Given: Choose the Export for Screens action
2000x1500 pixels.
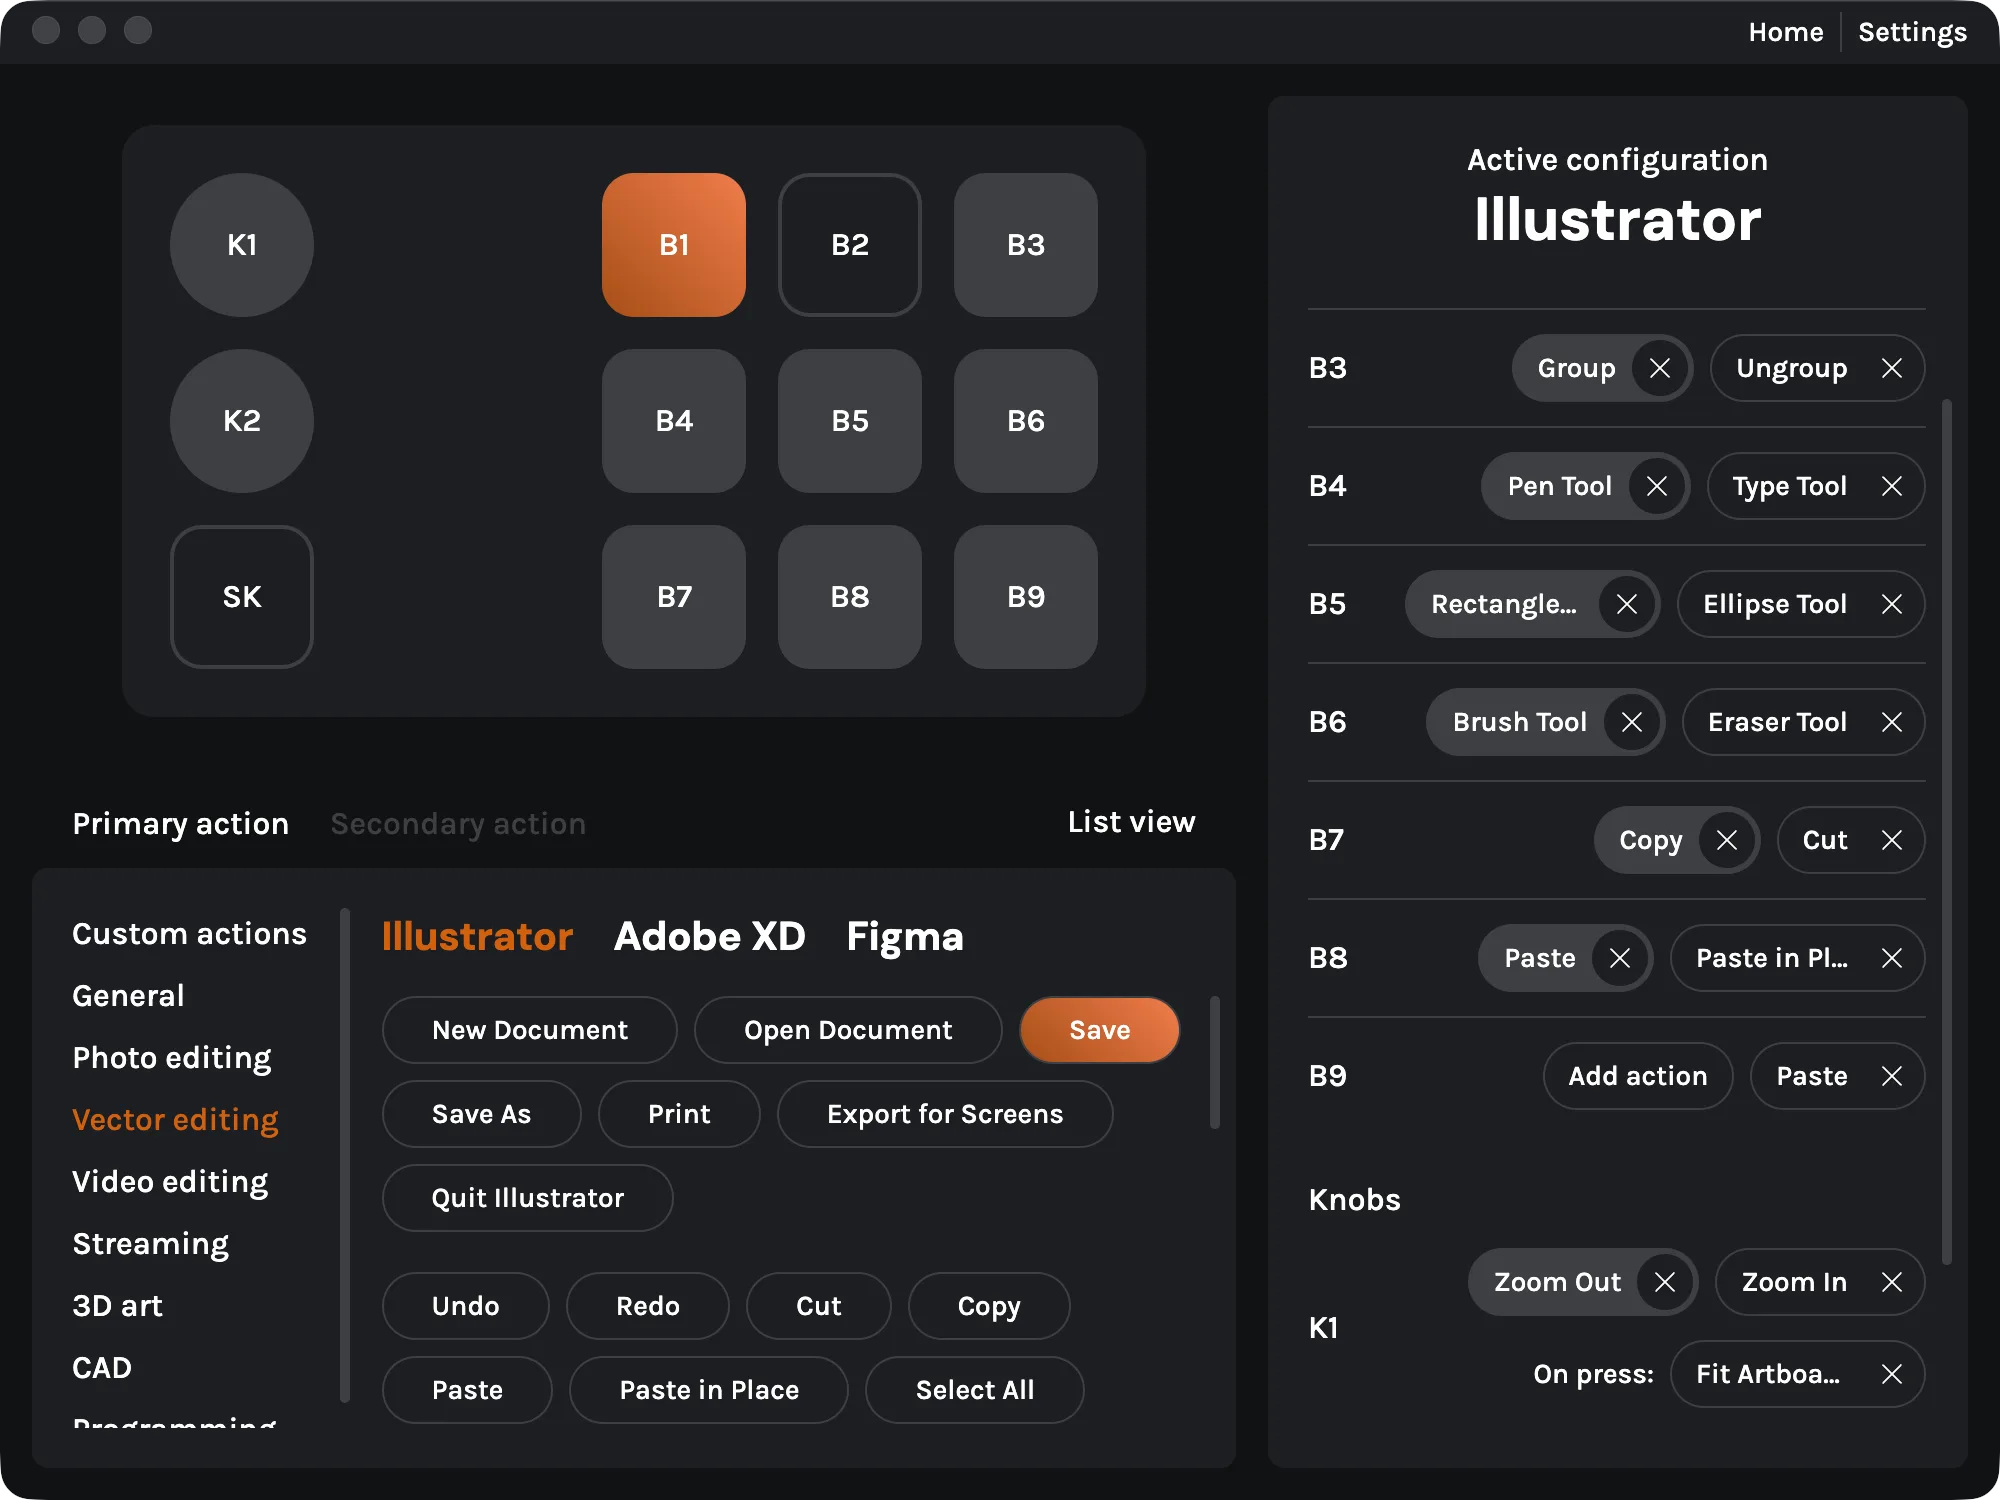Looking at the screenshot, I should click(945, 1114).
